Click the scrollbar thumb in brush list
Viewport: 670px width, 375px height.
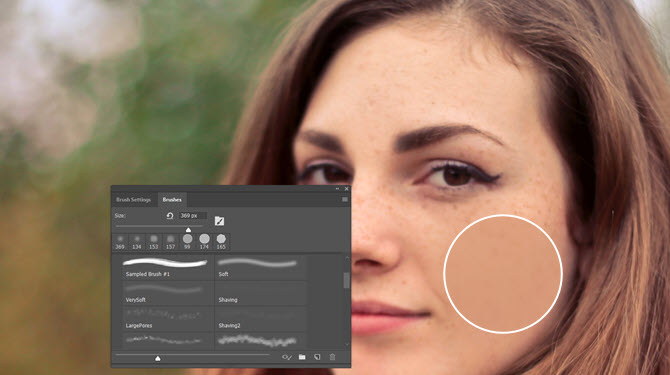coord(346,280)
